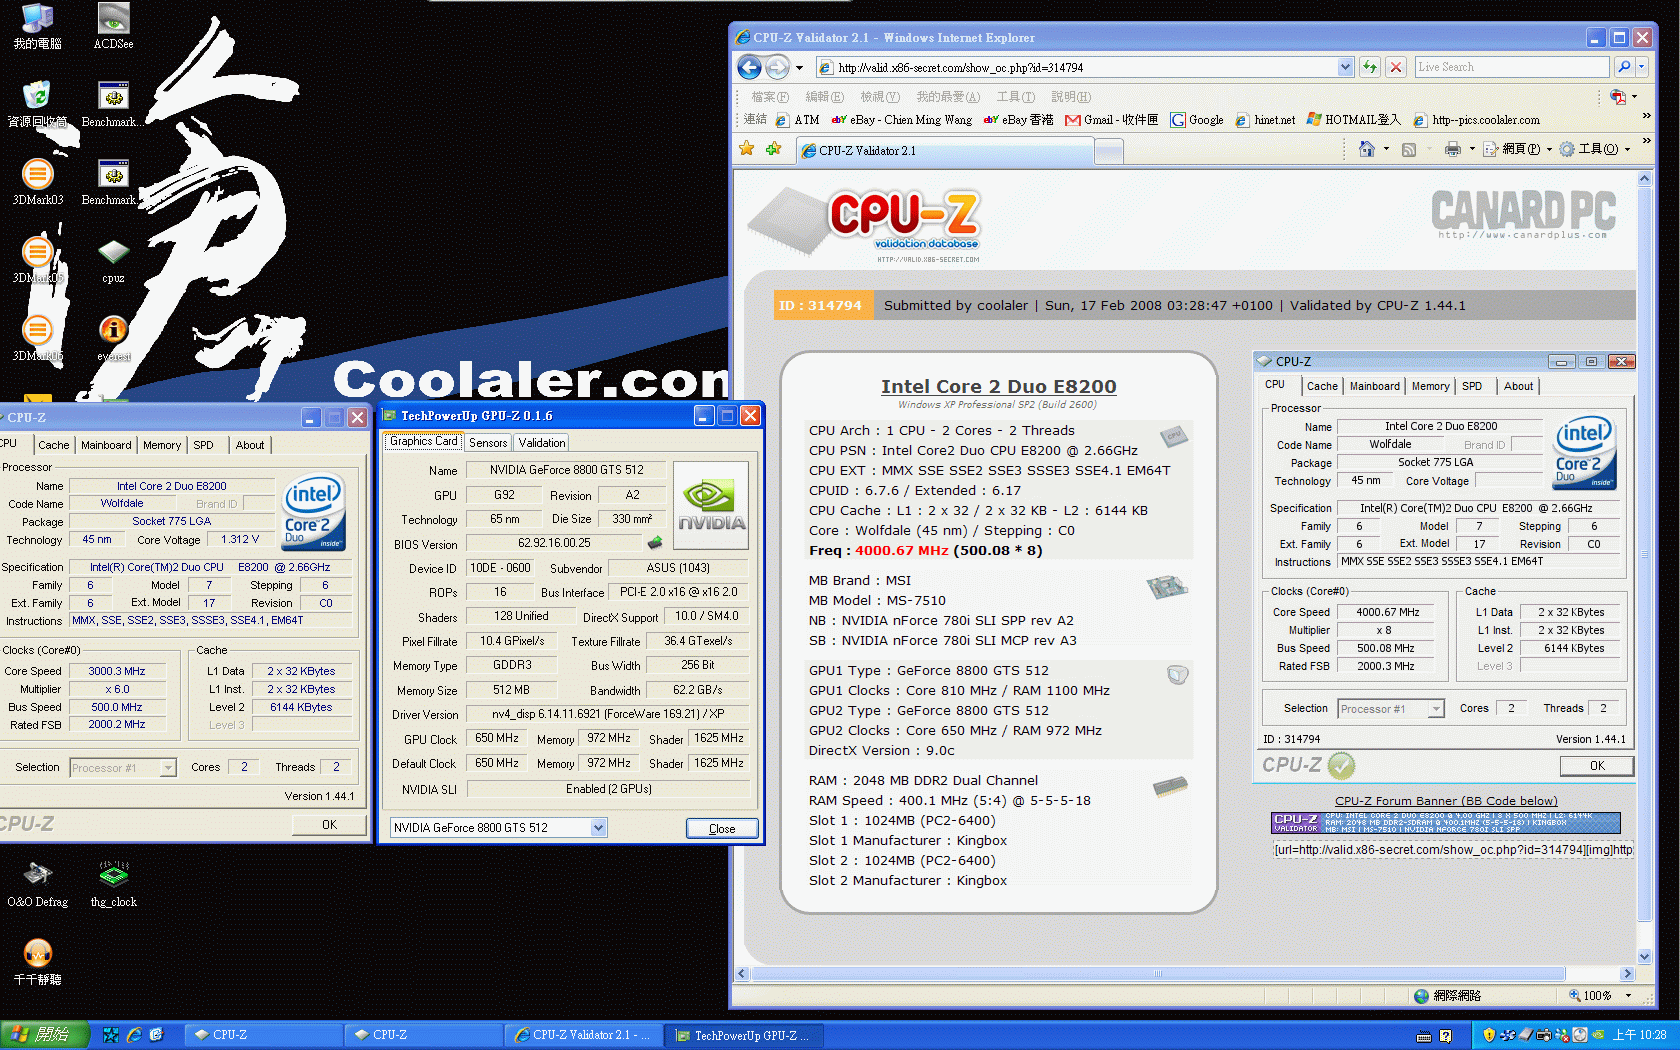
Task: Switch to the Mainboard tab in CPU-Z
Action: [106, 445]
